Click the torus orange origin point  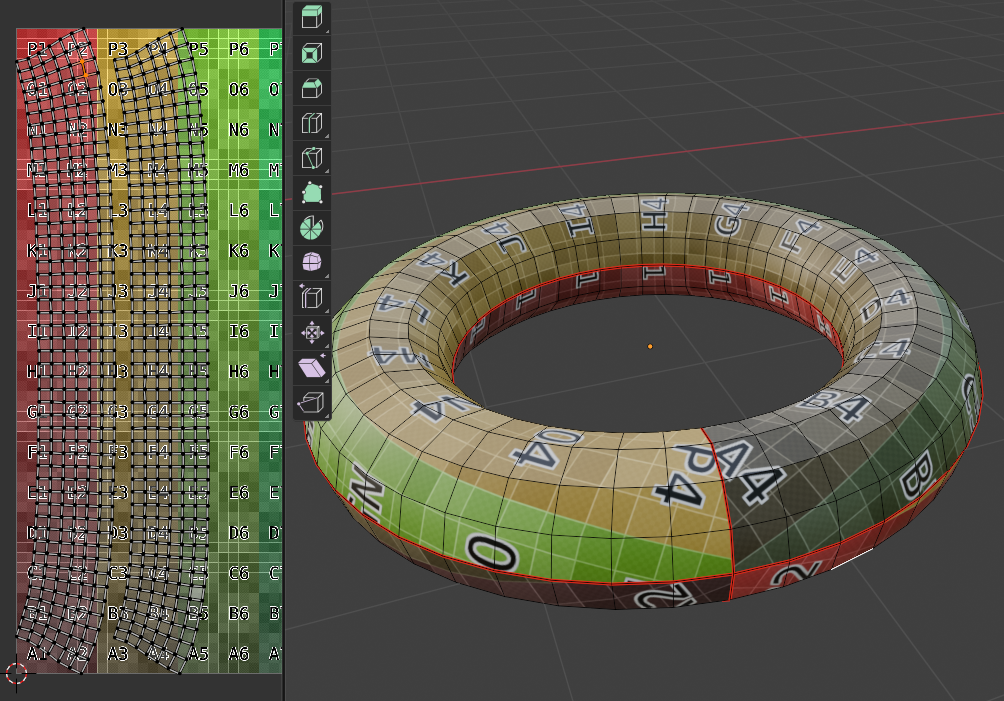(x=650, y=346)
